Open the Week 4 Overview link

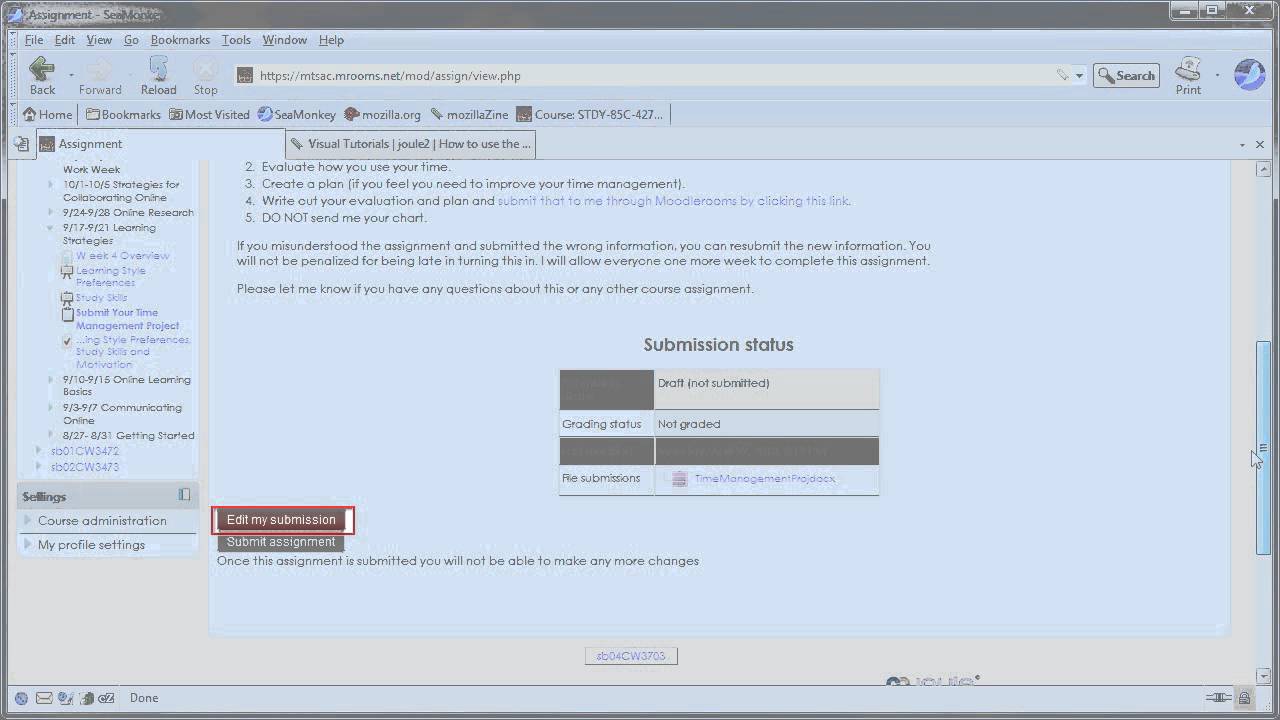click(x=123, y=256)
